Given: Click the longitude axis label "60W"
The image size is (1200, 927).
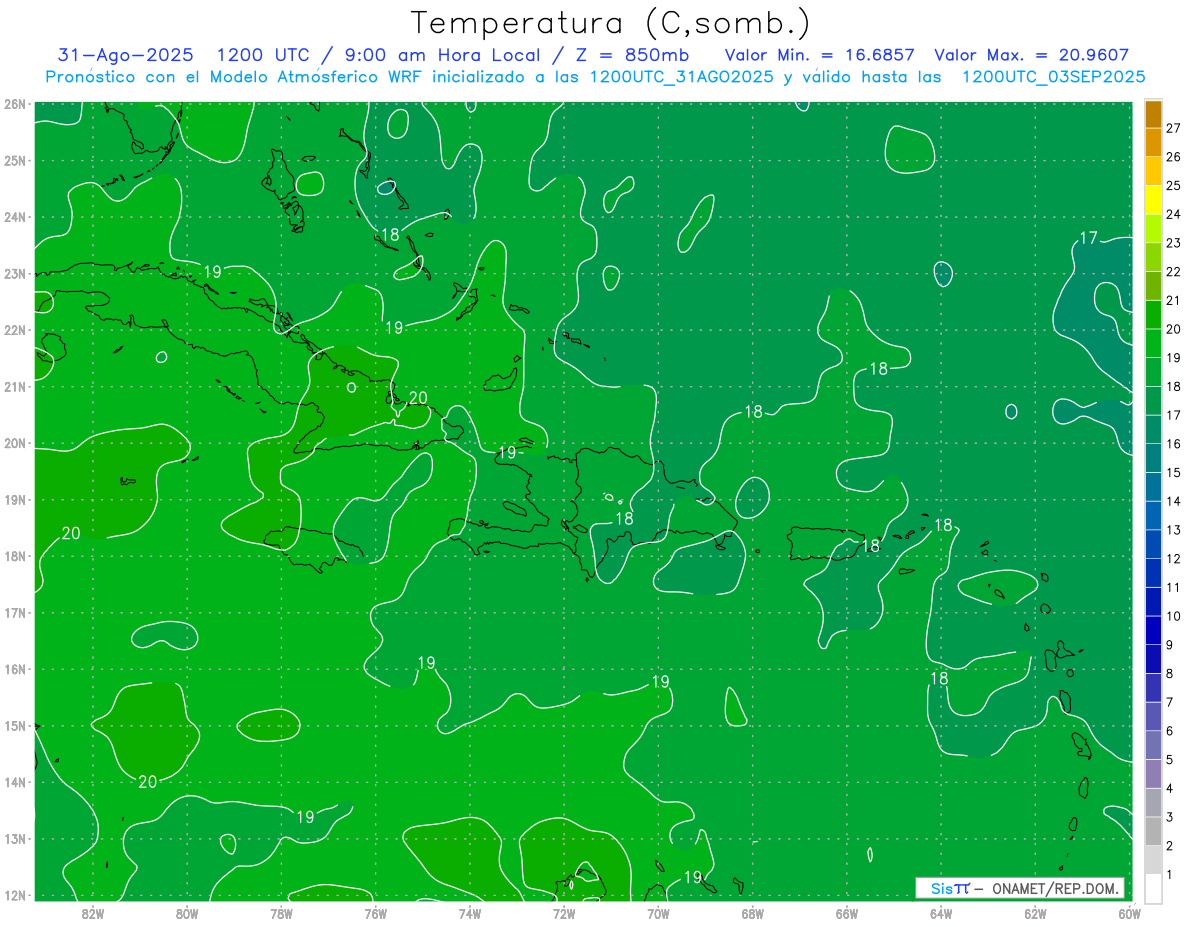Looking at the screenshot, I should 1130,912.
